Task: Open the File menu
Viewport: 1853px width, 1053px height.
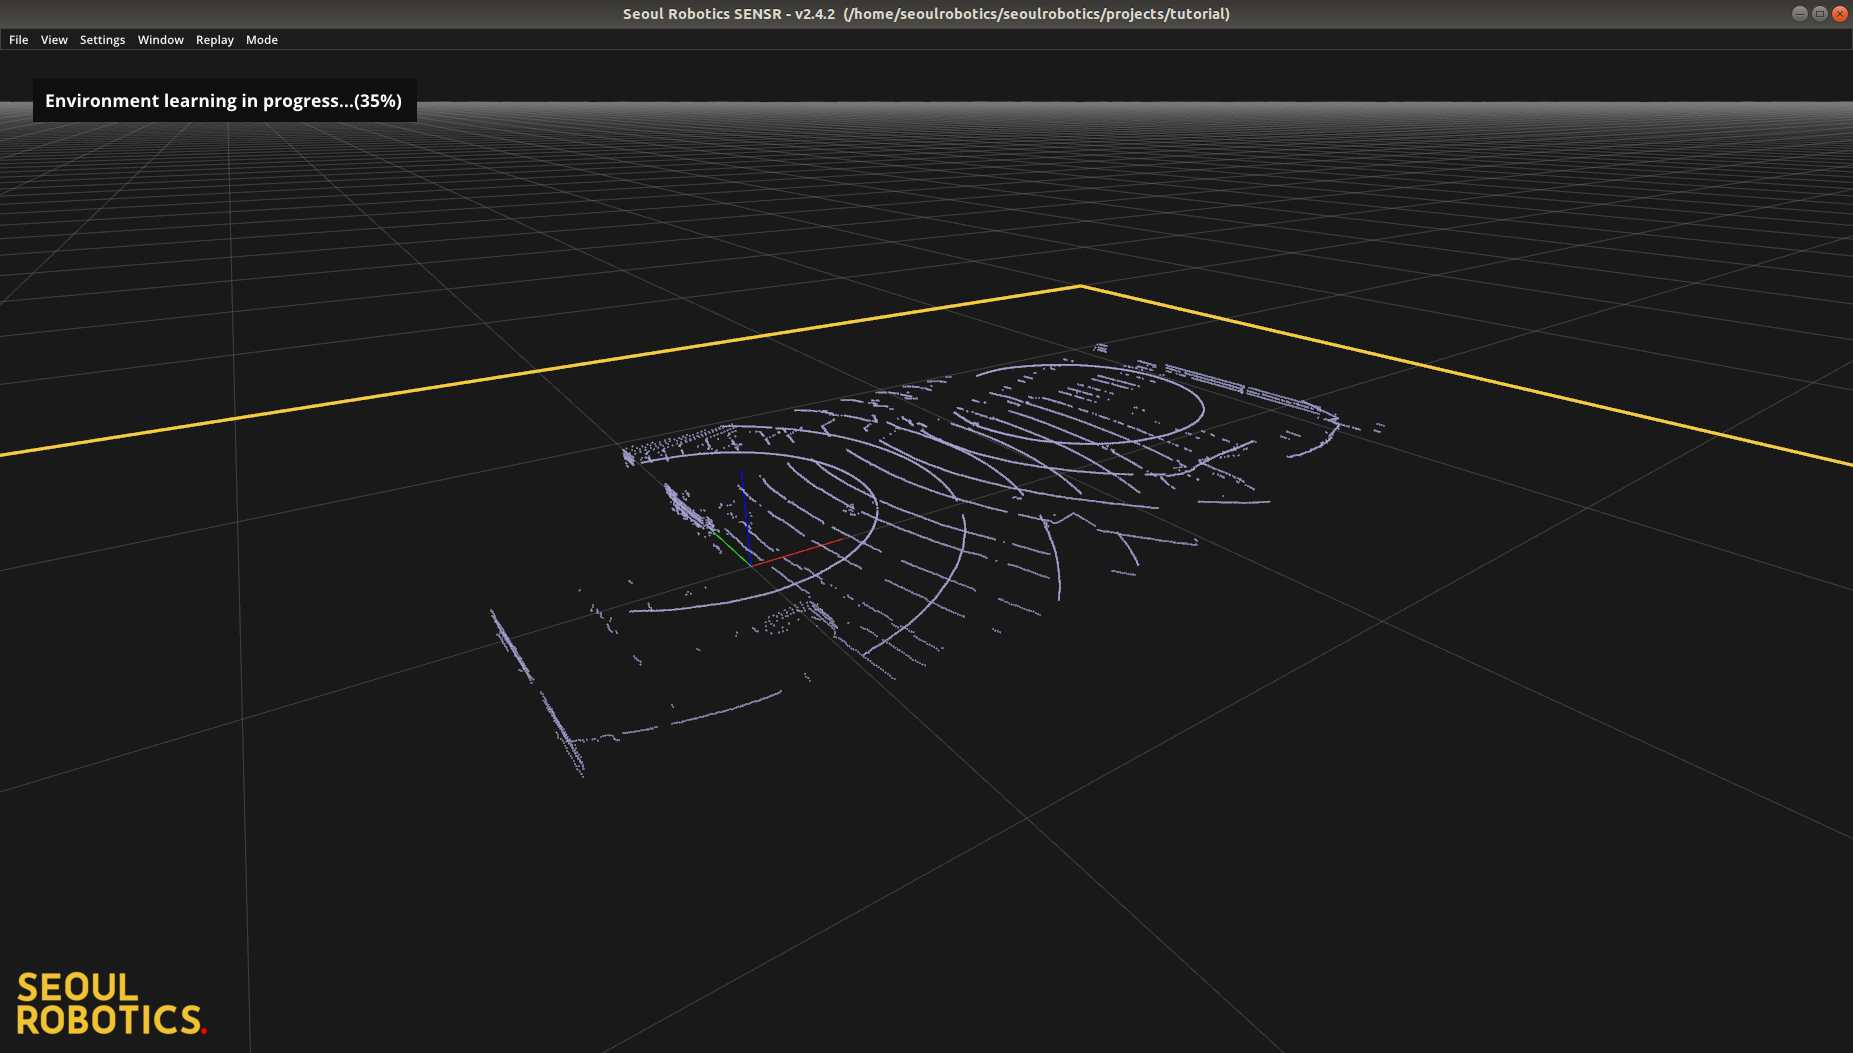Action: click(18, 40)
